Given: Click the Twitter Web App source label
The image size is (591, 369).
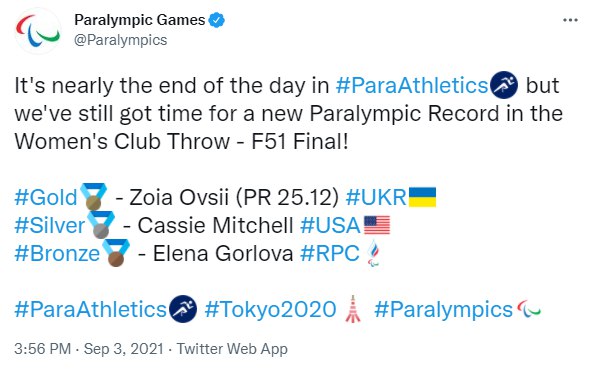Looking at the screenshot, I should coord(232,349).
